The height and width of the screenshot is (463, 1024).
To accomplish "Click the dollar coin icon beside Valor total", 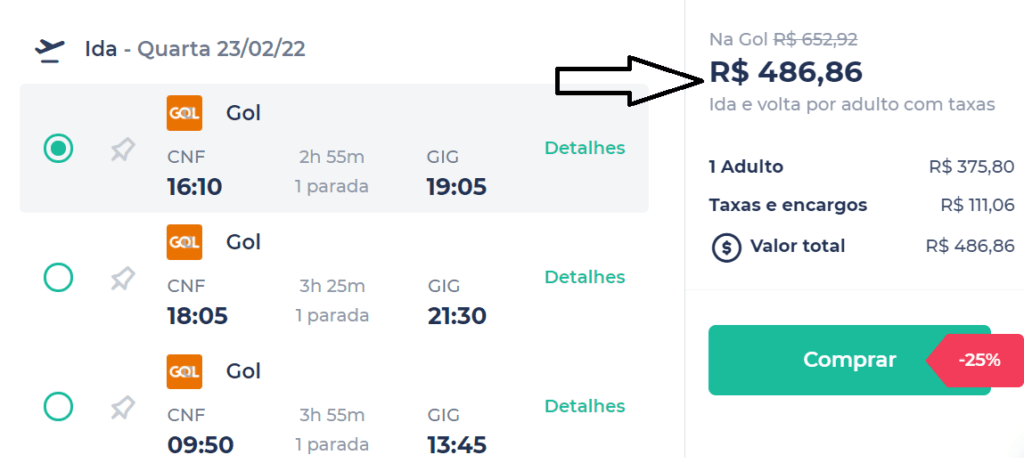I will click(x=726, y=247).
